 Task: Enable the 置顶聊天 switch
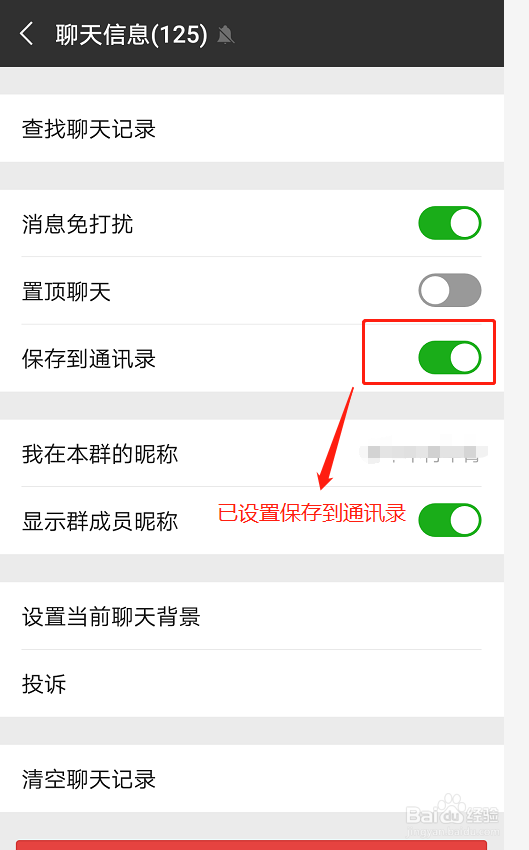450,290
